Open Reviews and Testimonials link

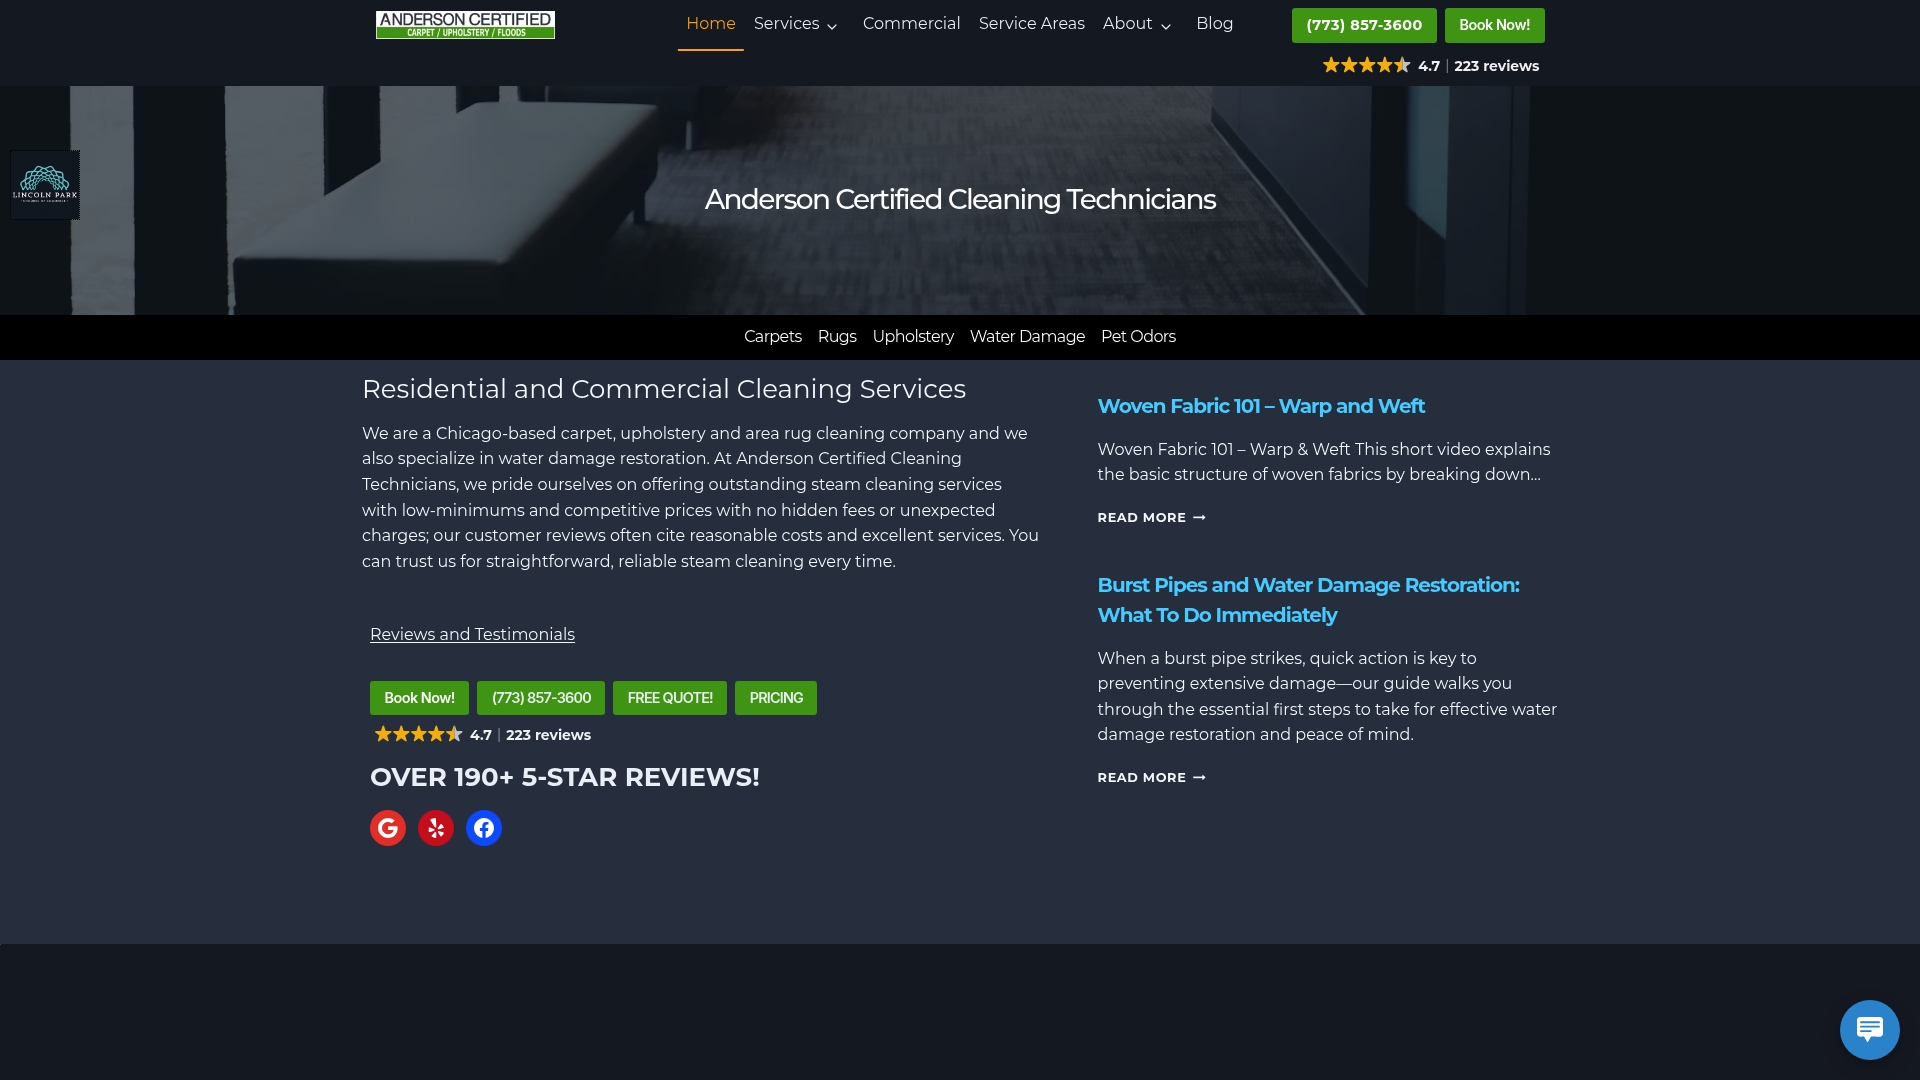coord(472,635)
